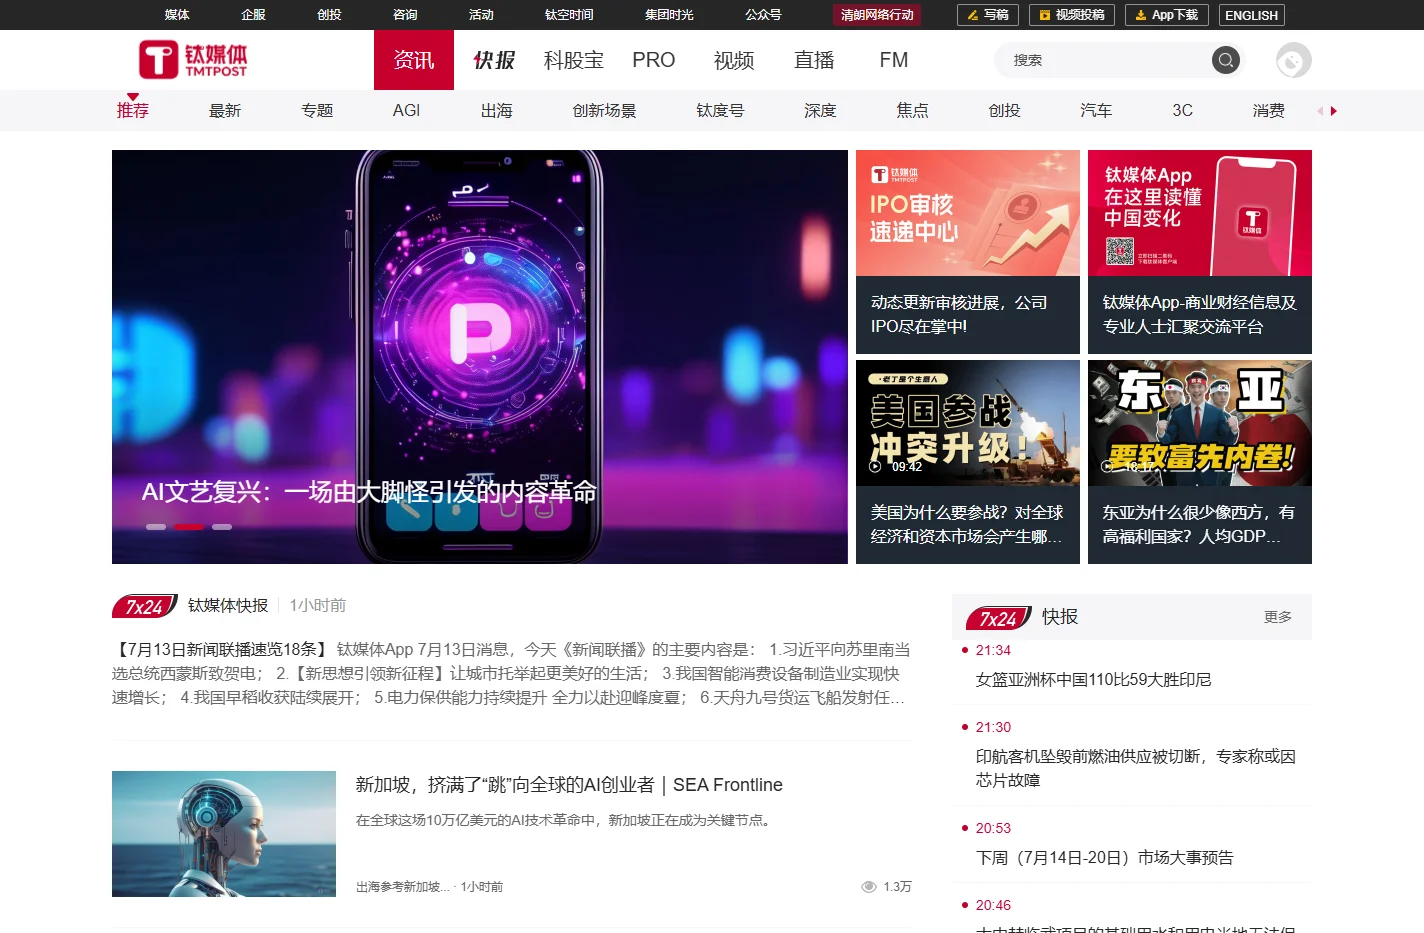Play the 09:42 美国参战 video

(875, 467)
